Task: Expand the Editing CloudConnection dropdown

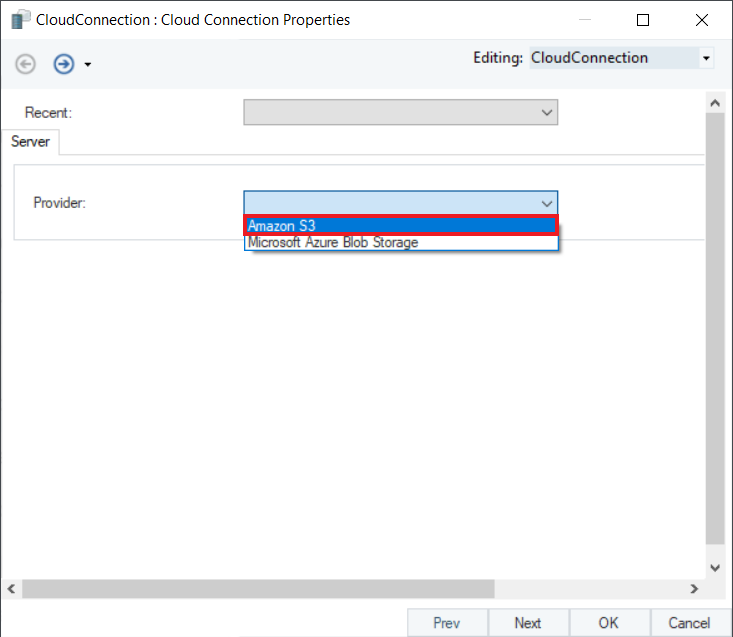Action: click(x=706, y=58)
